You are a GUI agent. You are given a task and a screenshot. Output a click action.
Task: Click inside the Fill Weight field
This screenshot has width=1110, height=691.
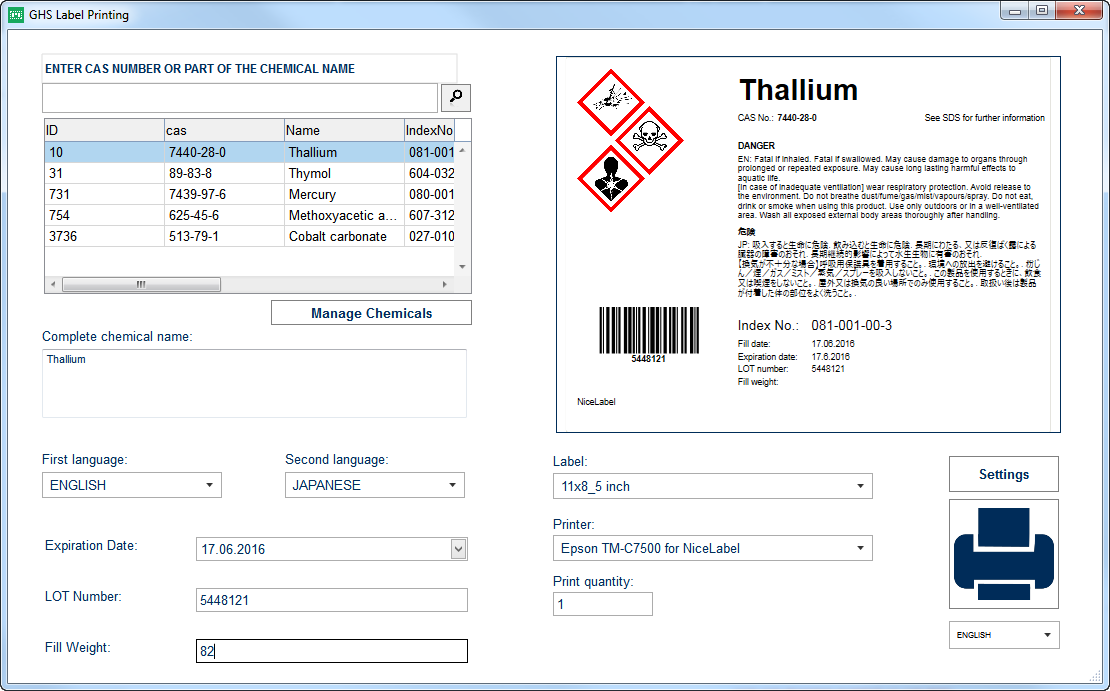[330, 650]
